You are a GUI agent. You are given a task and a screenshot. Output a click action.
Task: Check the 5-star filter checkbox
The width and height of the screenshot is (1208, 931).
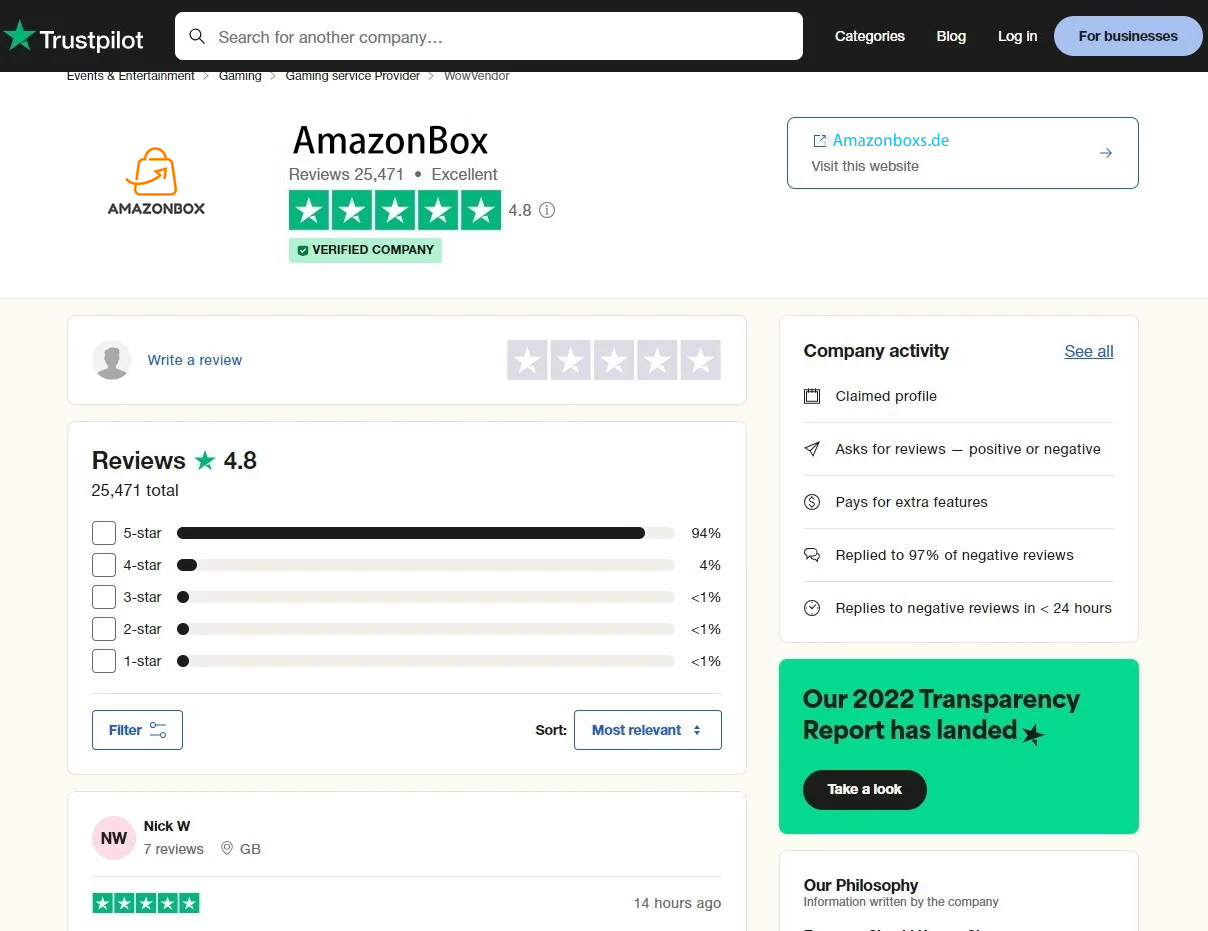pos(104,533)
